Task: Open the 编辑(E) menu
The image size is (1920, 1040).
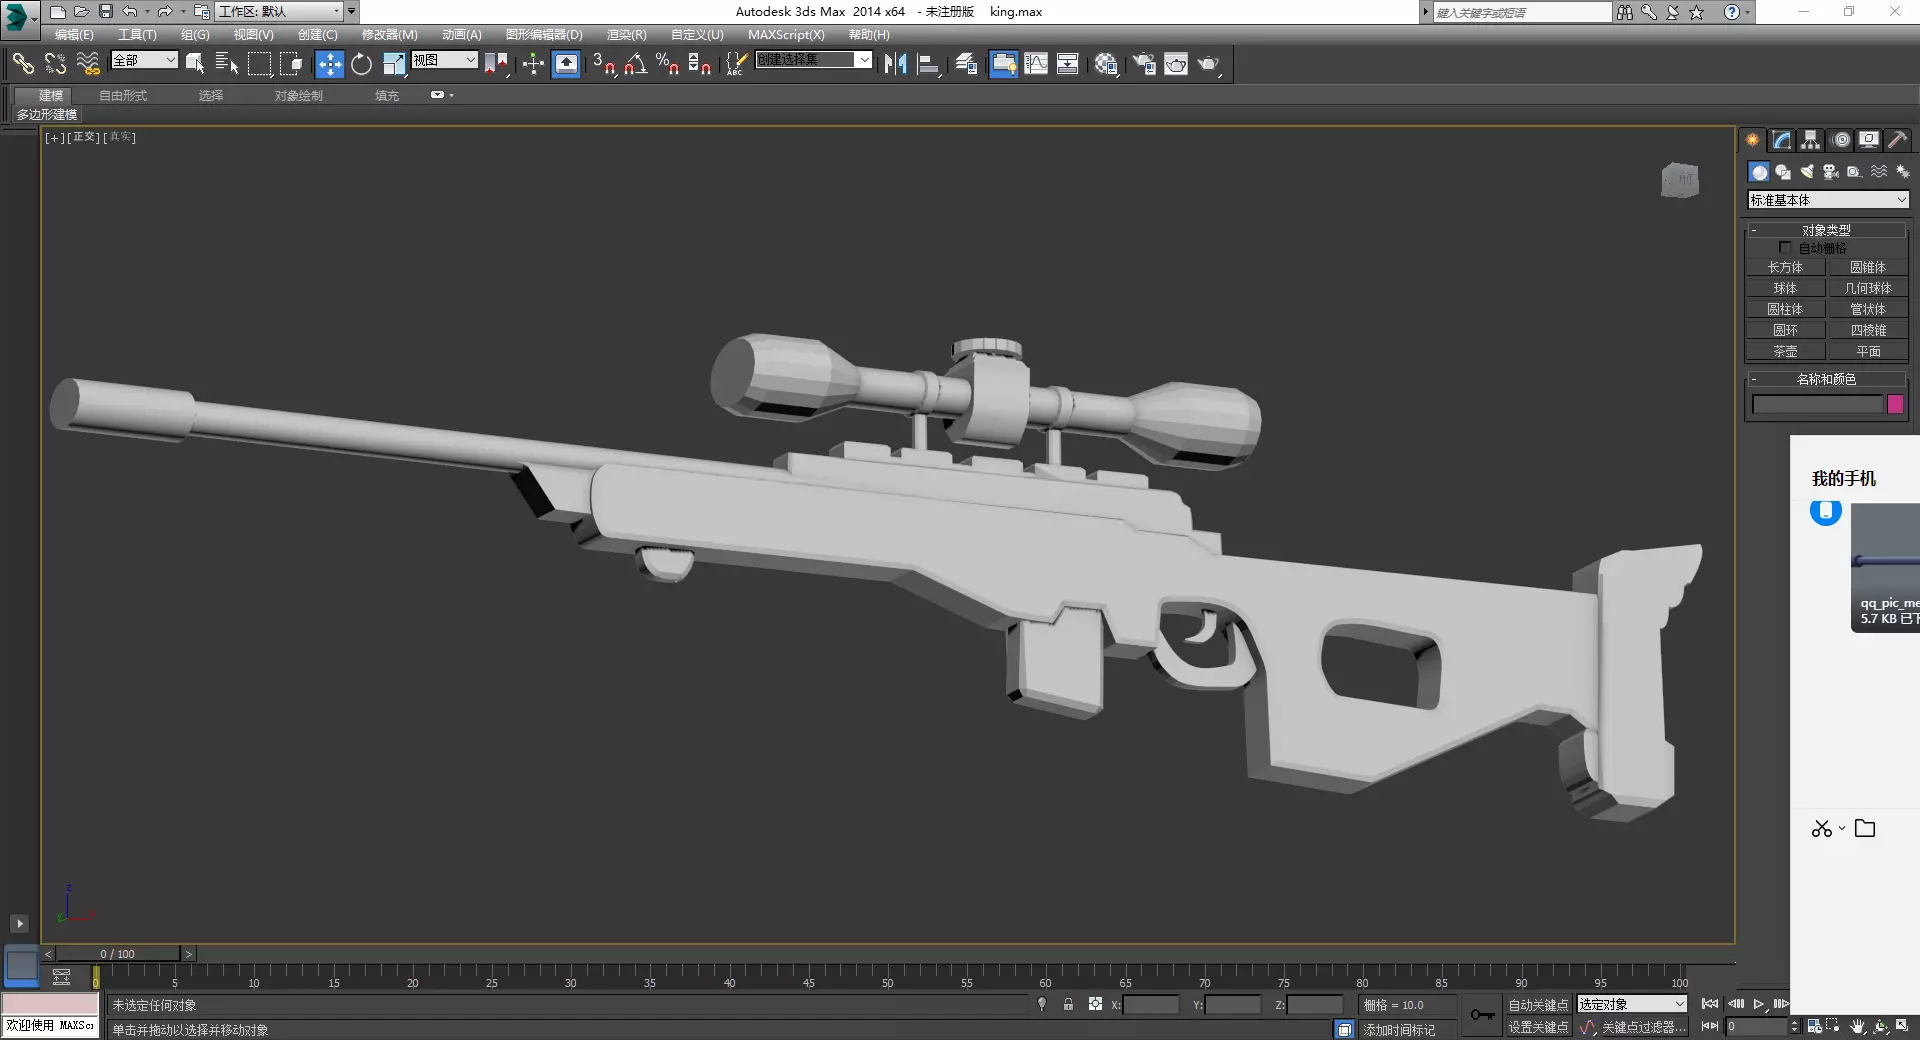Action: coord(74,35)
